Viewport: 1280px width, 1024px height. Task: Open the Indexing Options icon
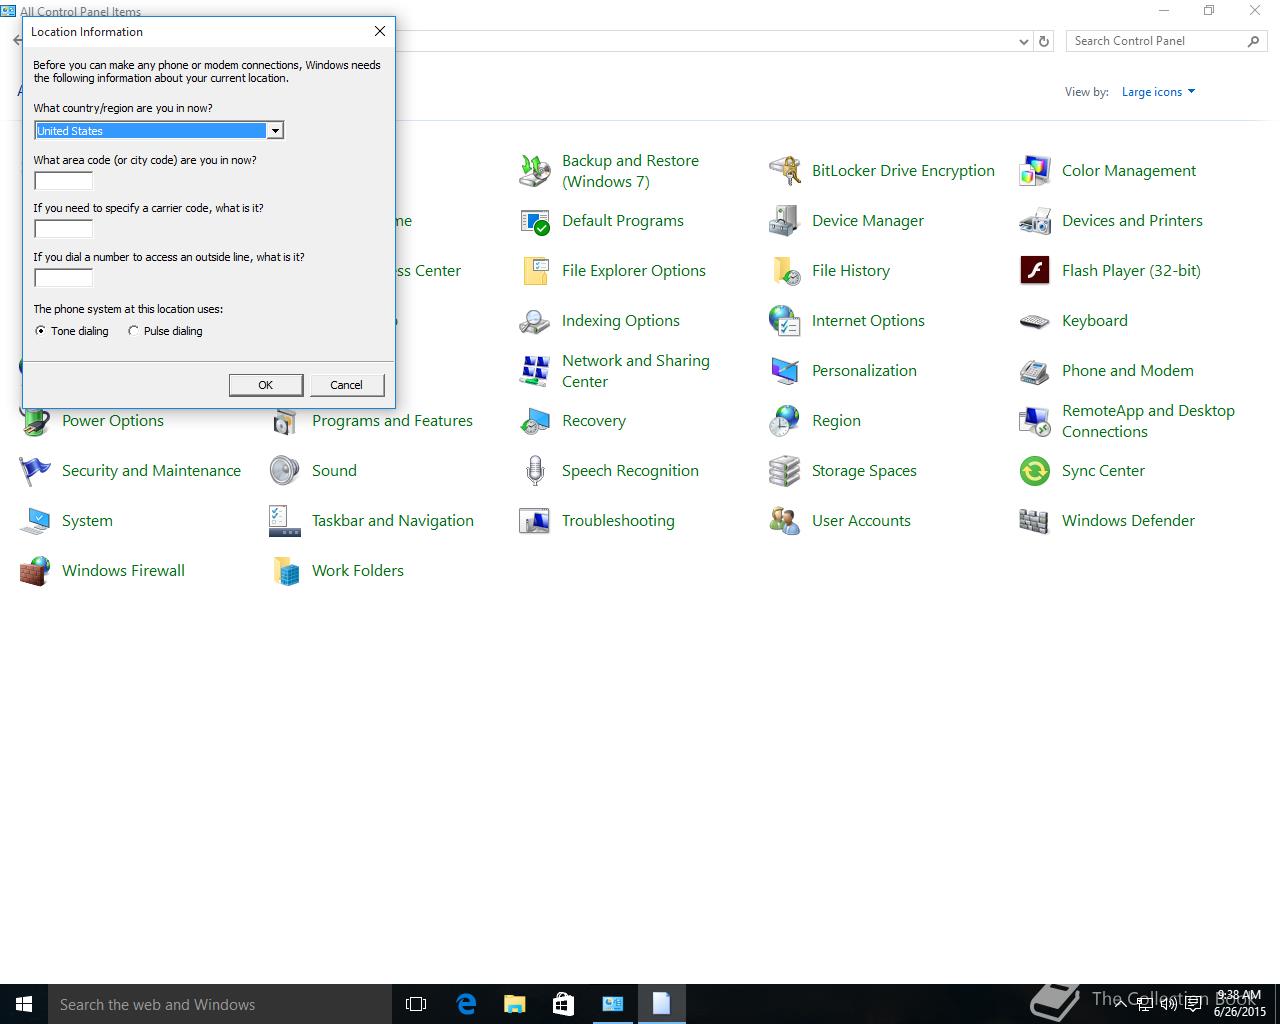(535, 321)
